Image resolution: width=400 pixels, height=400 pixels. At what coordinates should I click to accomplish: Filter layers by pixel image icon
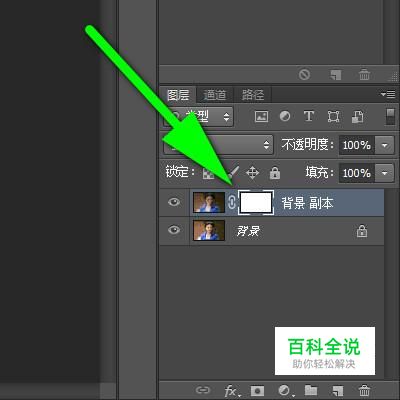click(261, 117)
